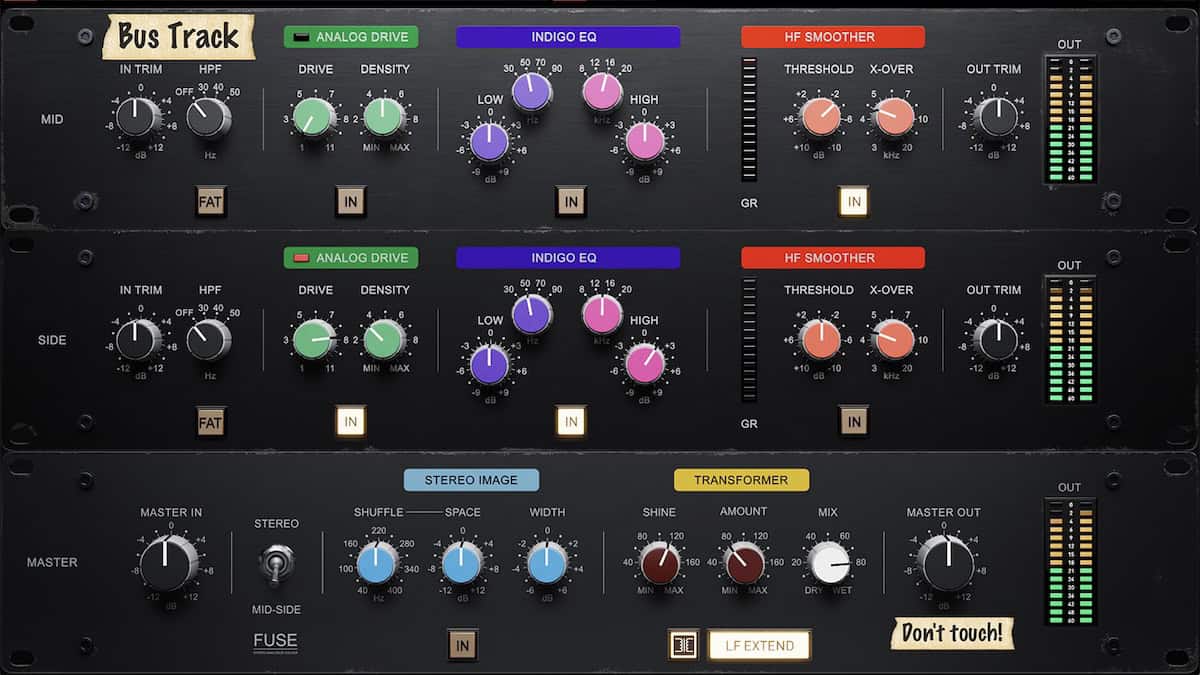This screenshot has width=1200, height=675.
Task: Click the Master OUT level meter
Action: coord(1069,560)
